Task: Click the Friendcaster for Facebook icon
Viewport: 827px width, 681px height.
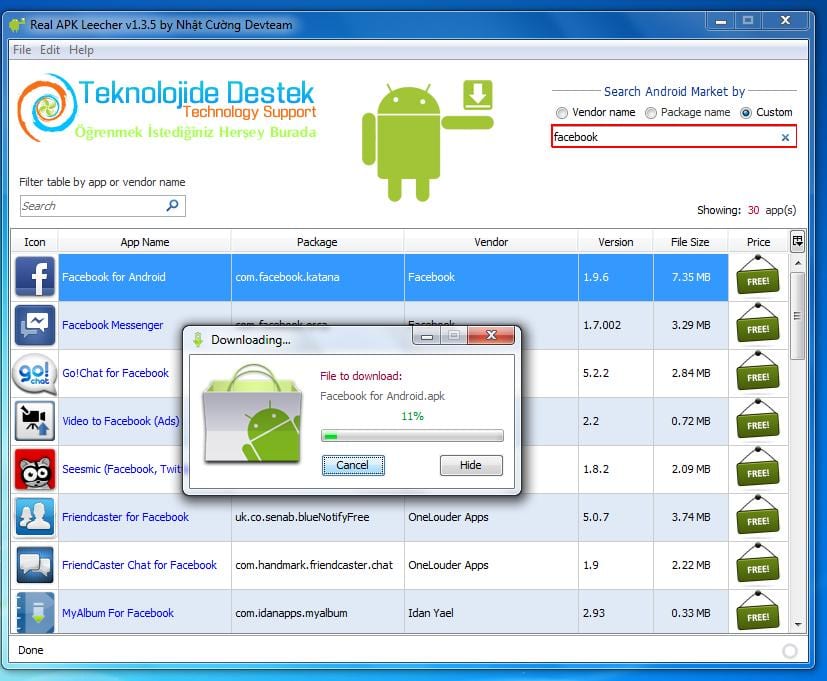Action: [x=35, y=517]
